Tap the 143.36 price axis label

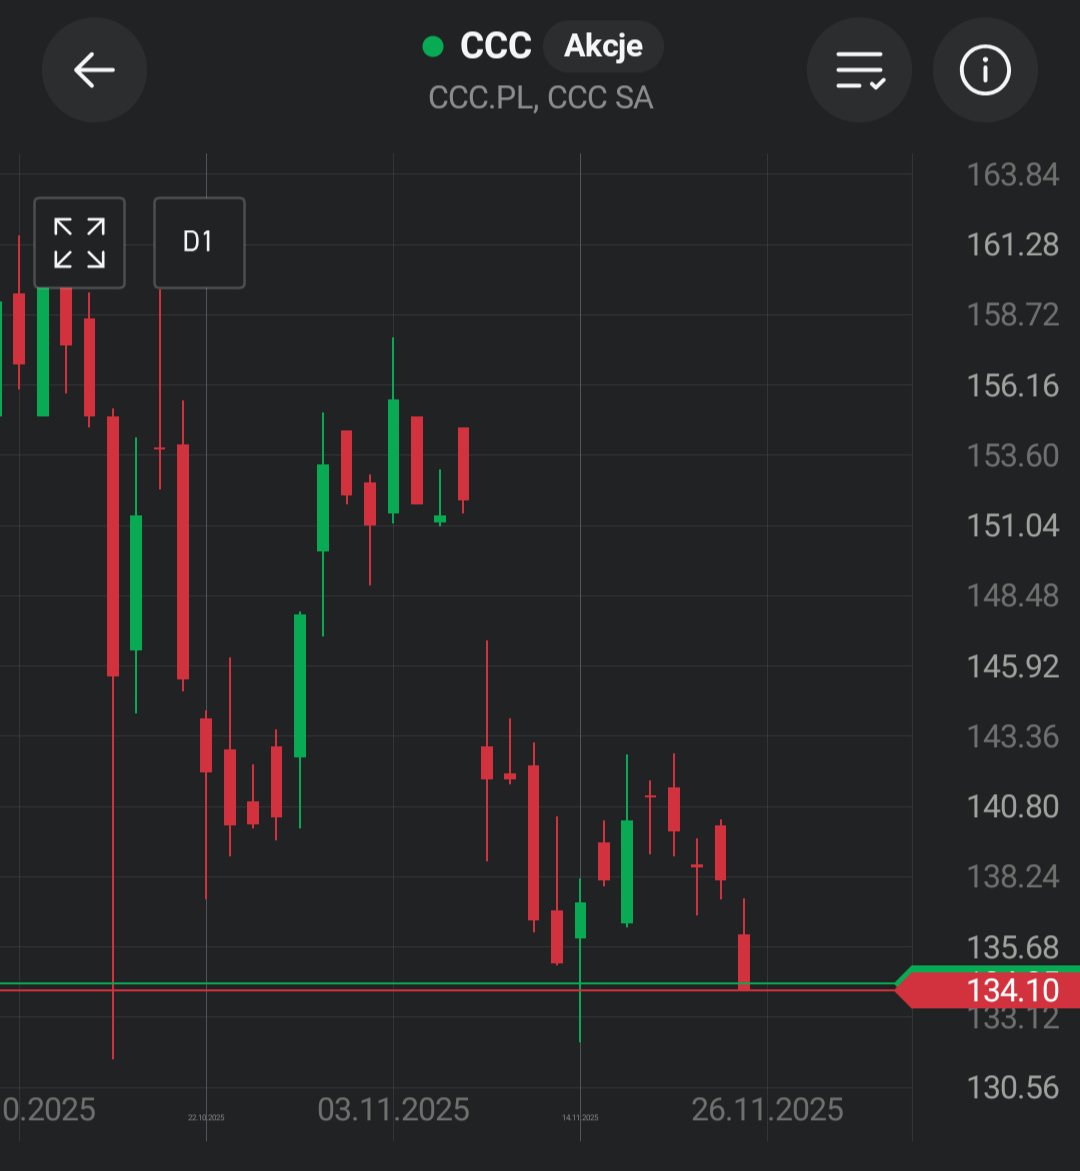1013,736
